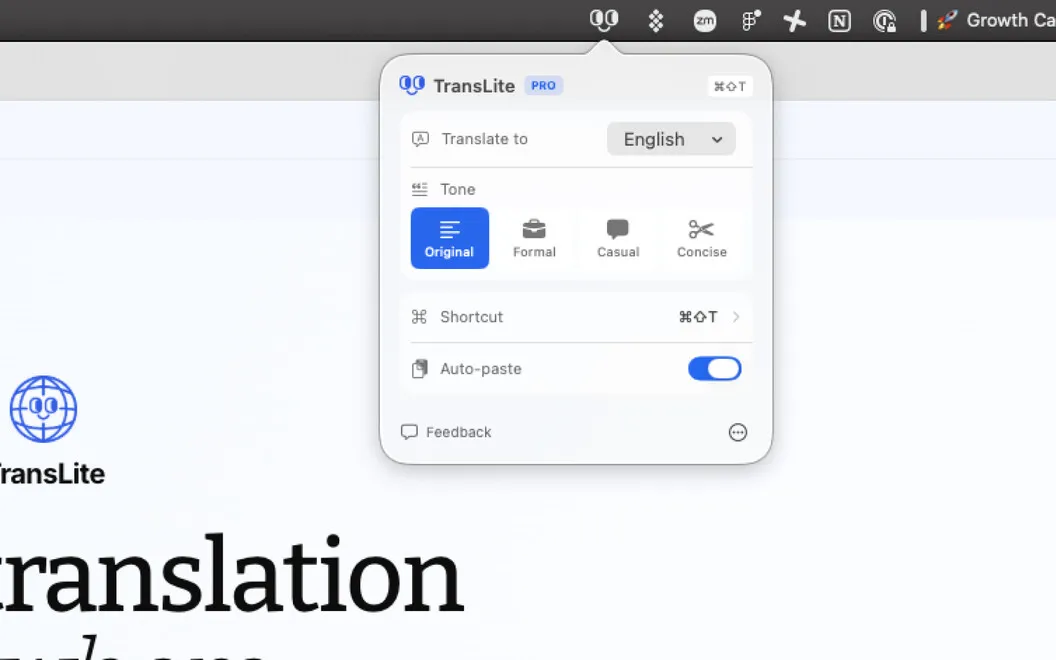Open the Shortcut settings row chevron
The height and width of the screenshot is (660, 1056).
coord(736,317)
